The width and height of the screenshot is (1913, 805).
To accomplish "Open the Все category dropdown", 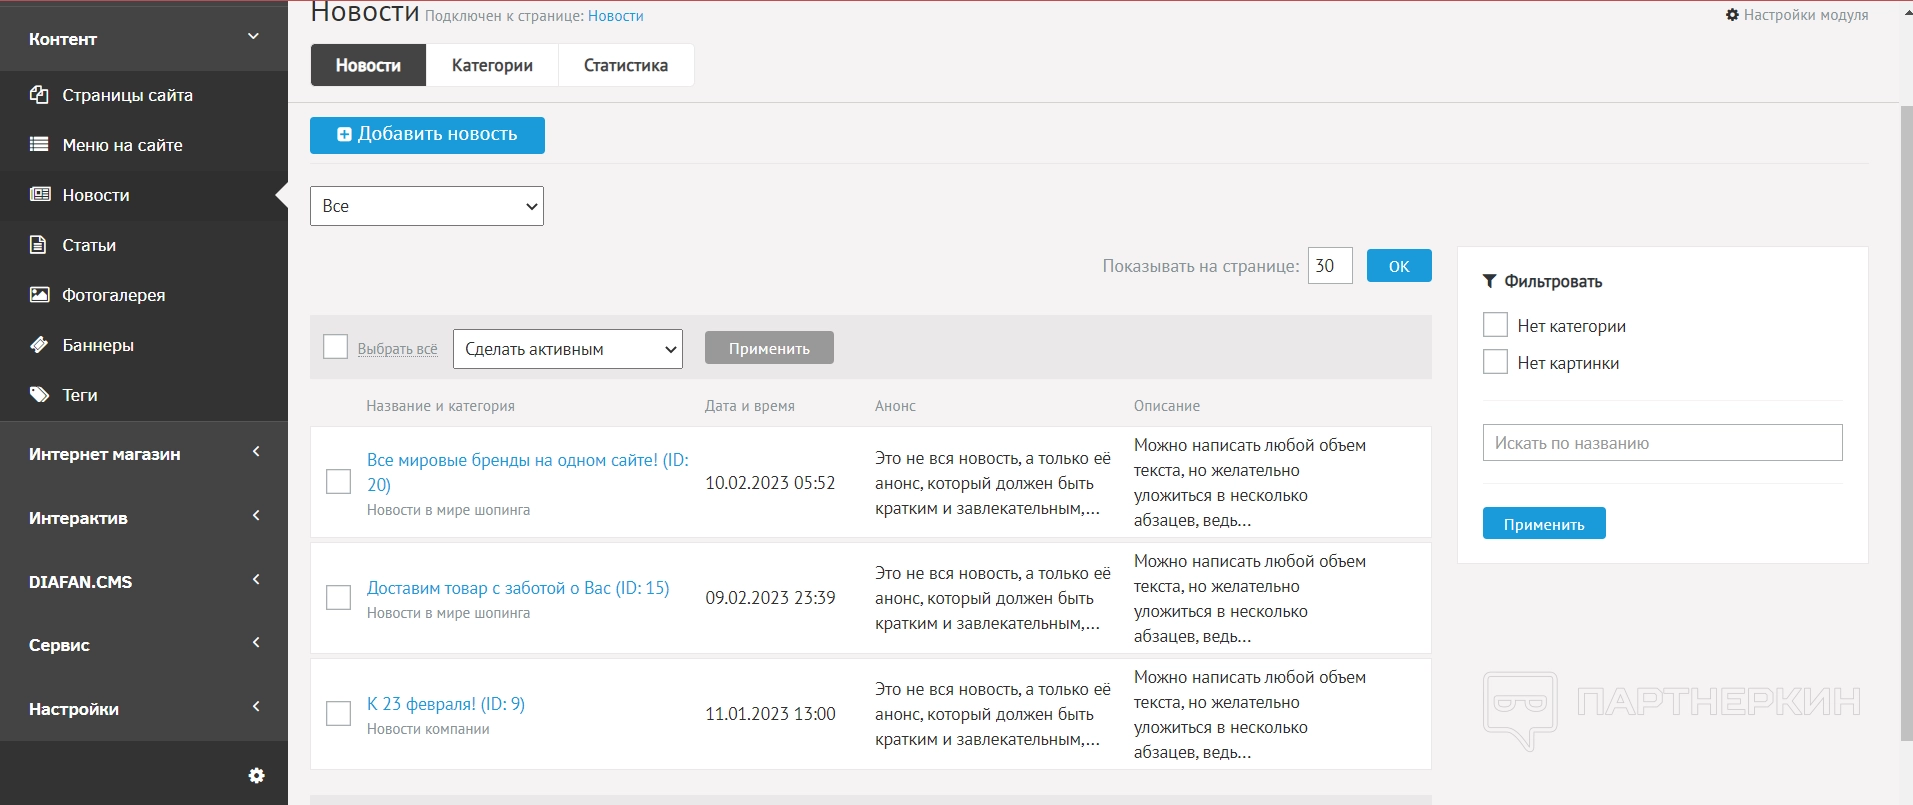I will (x=427, y=206).
